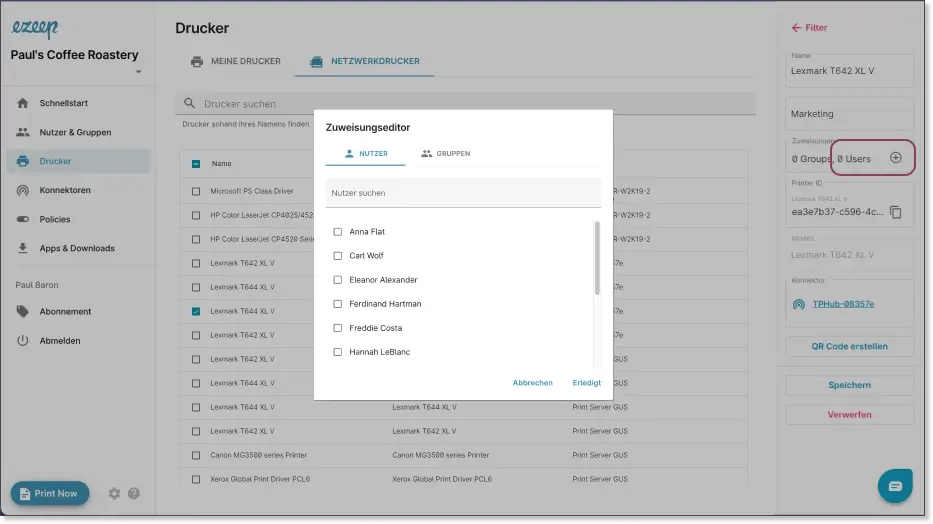Switch to the Meine Drucker tab
The image size is (933, 524).
coord(235,61)
